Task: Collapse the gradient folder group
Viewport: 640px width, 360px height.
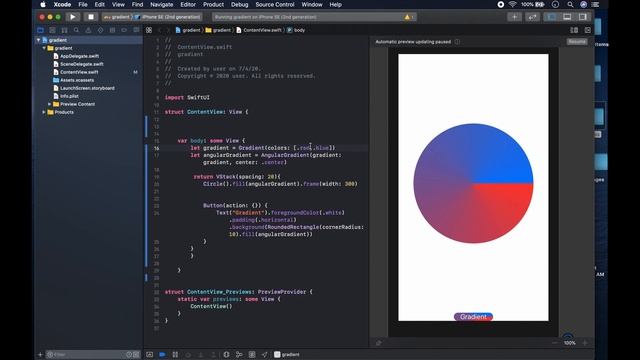Action: tap(44, 48)
